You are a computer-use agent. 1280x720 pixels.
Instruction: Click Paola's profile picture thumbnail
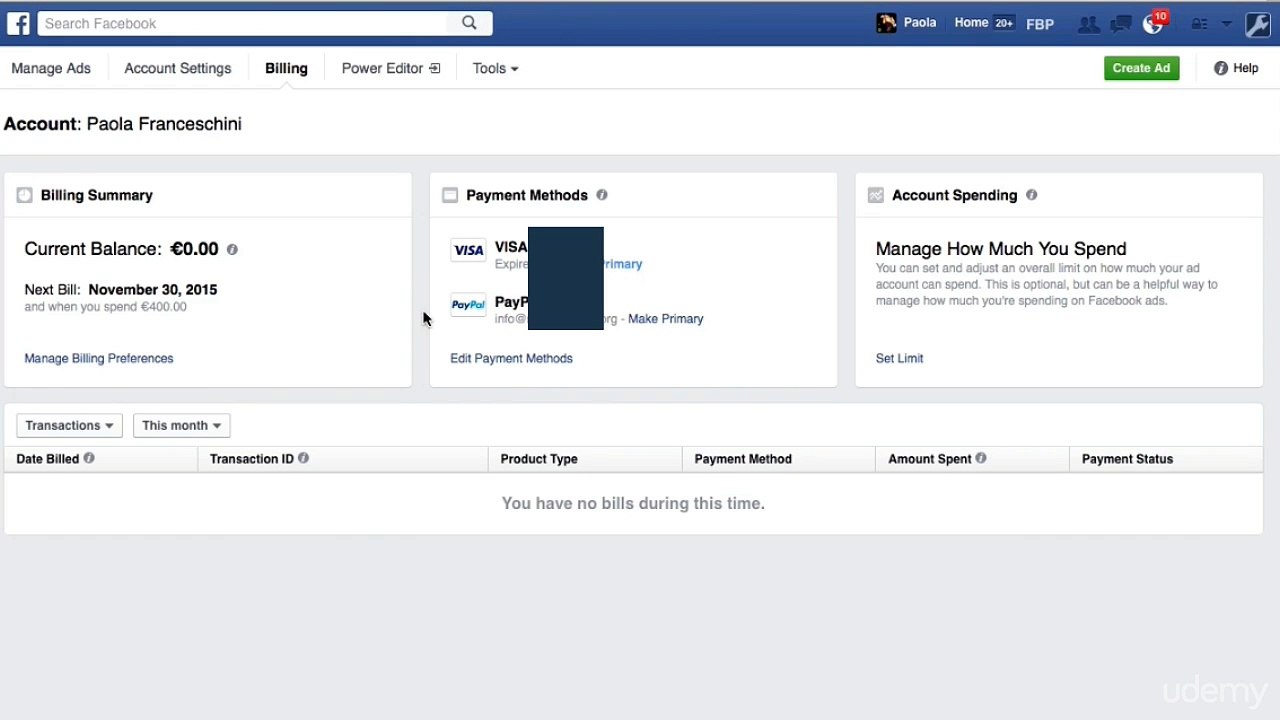click(x=886, y=23)
